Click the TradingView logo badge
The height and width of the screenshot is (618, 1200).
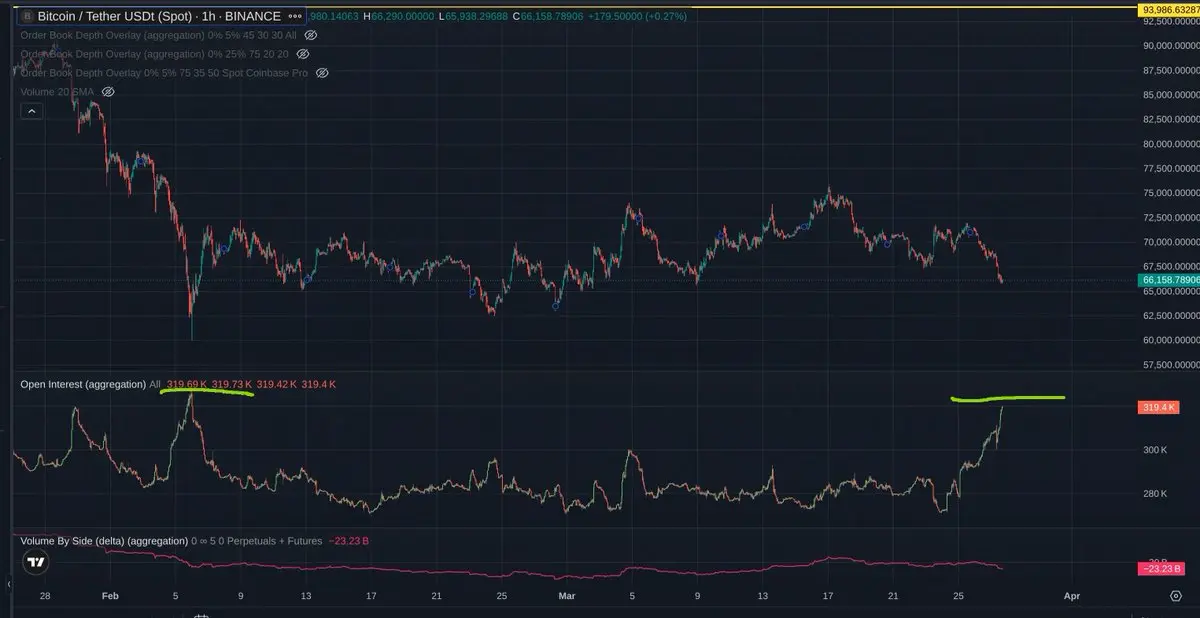[x=36, y=562]
